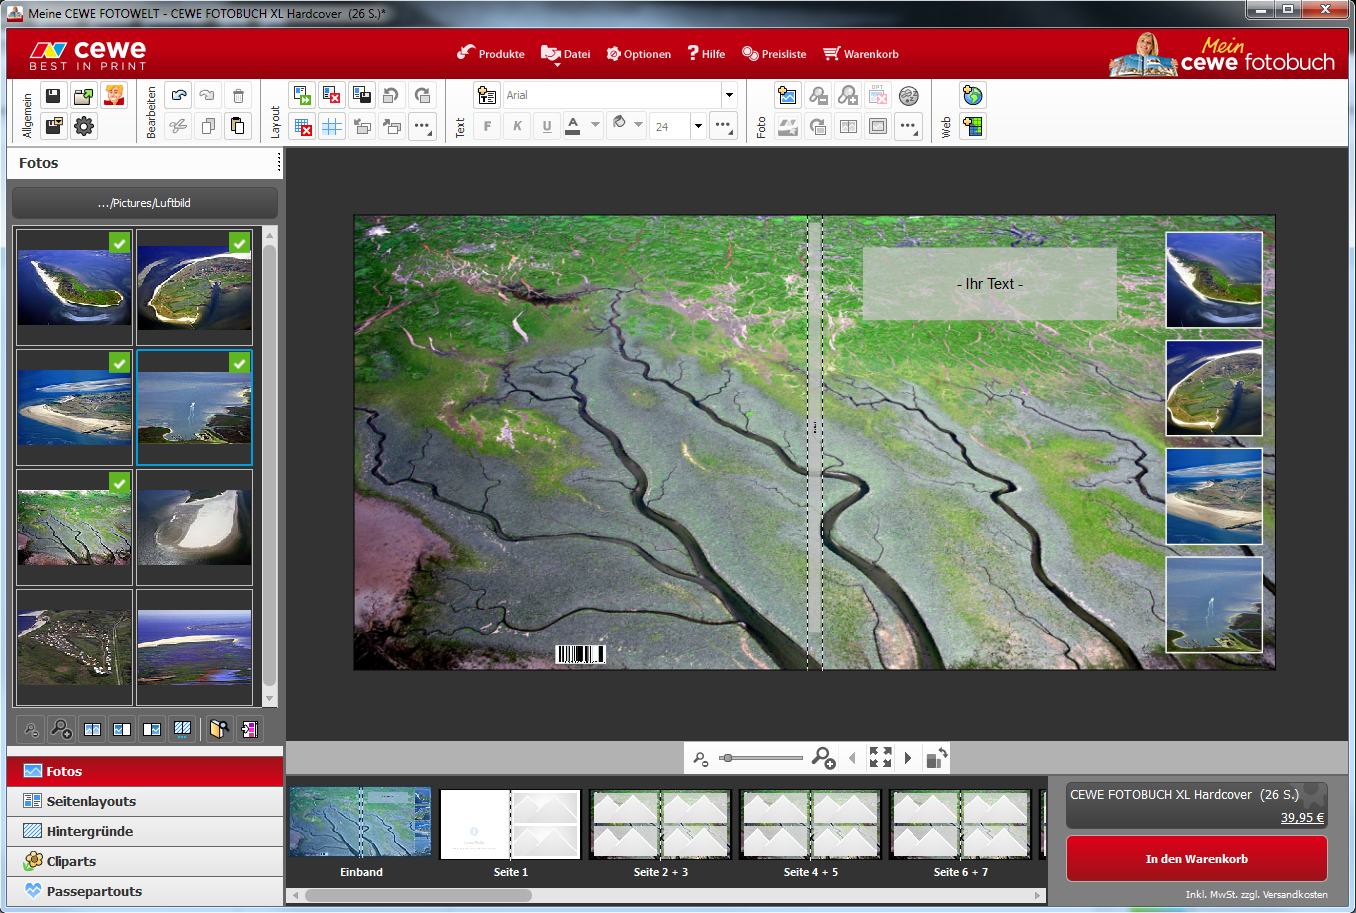Viewport: 1356px width, 913px height.
Task: Toggle the layout grid lines icon
Action: [332, 126]
